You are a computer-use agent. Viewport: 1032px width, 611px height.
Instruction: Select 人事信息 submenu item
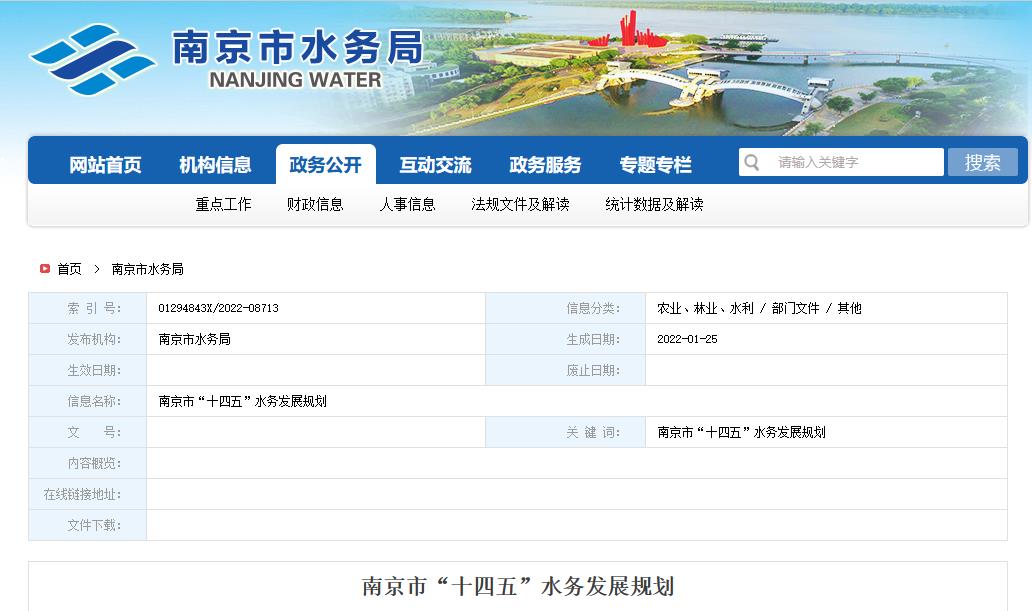click(x=407, y=204)
